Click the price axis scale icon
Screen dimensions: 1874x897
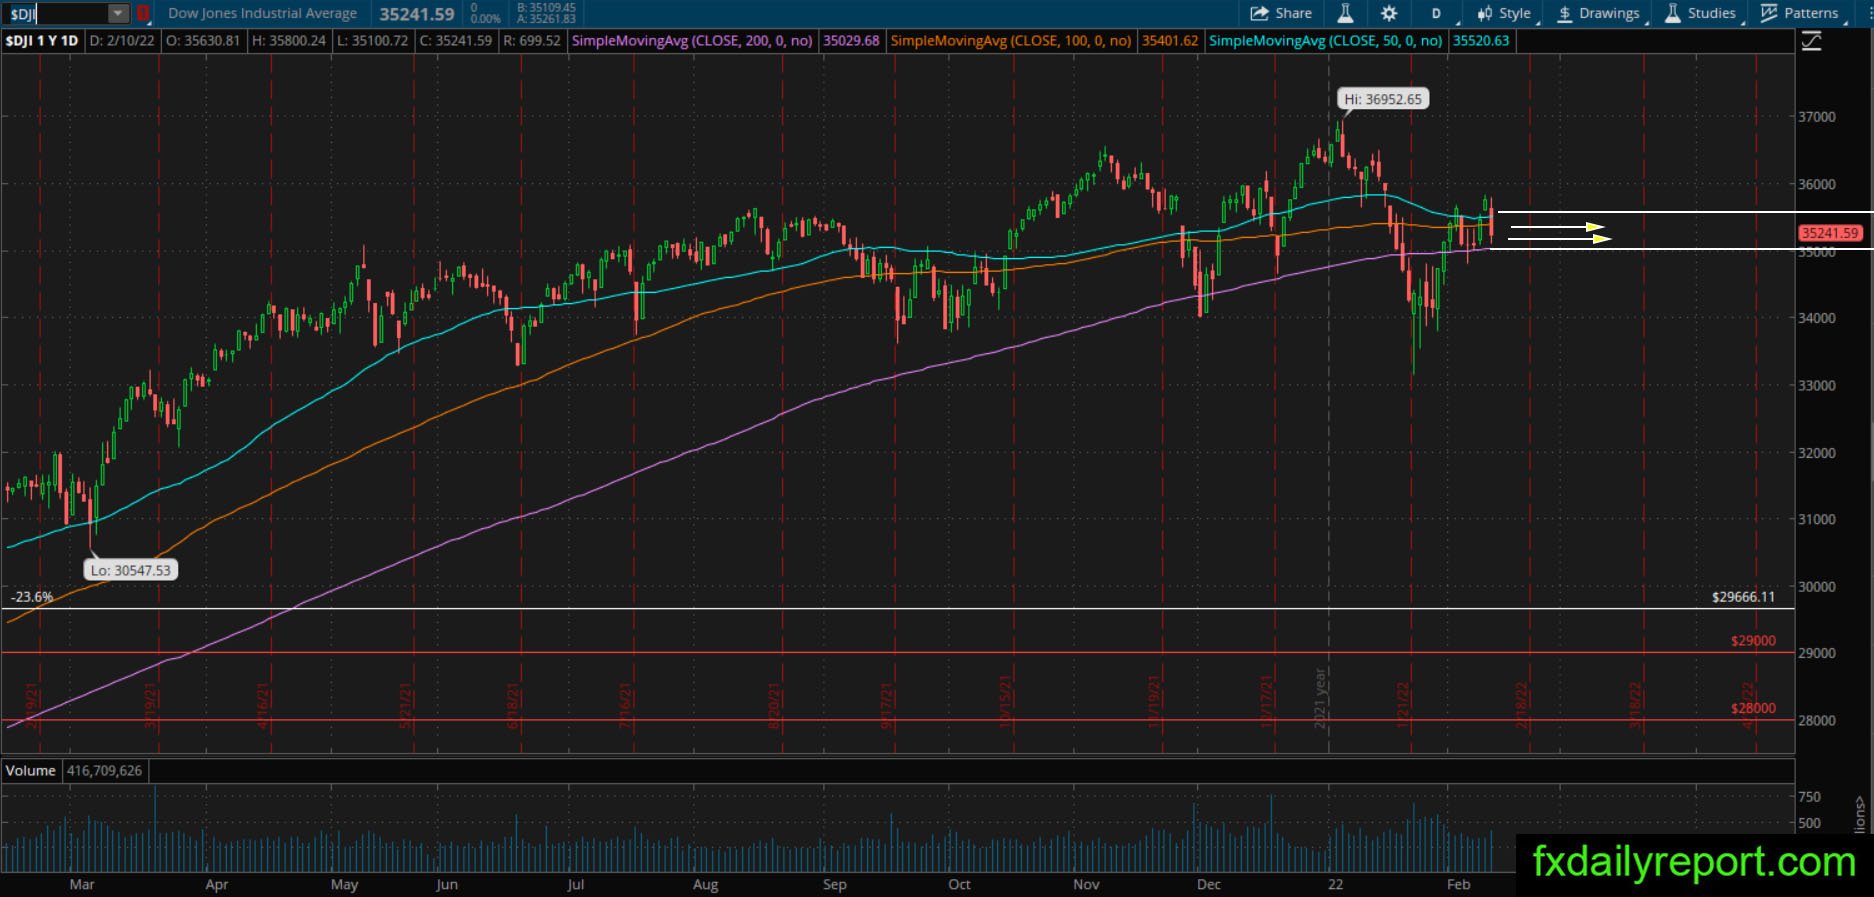click(1811, 41)
